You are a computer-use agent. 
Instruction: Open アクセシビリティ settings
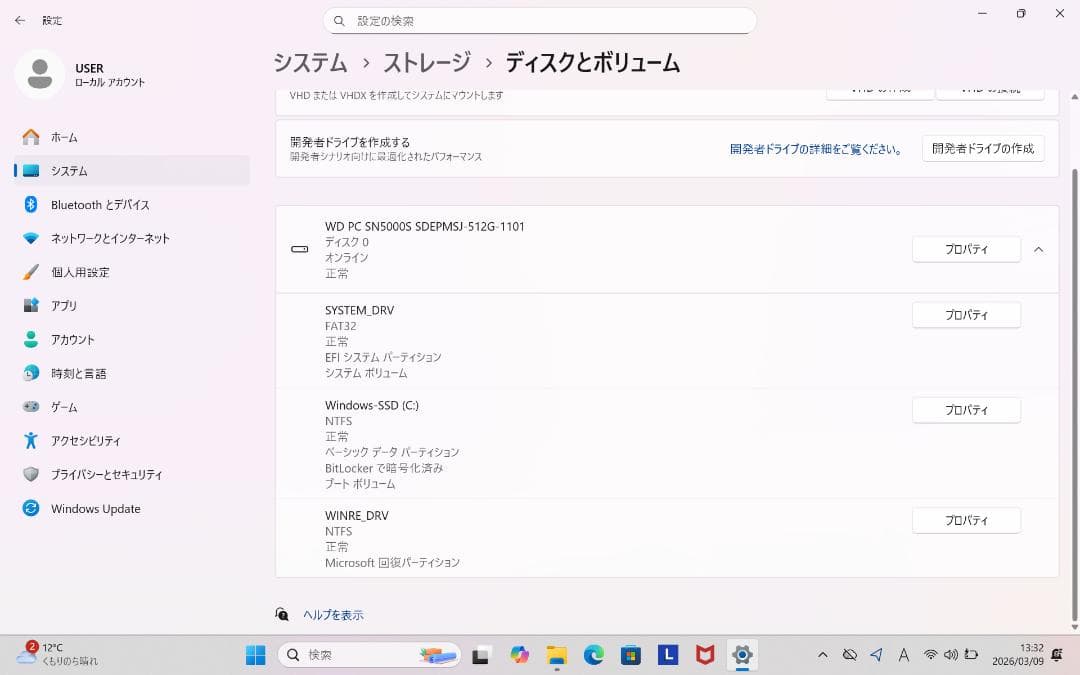(x=132, y=441)
